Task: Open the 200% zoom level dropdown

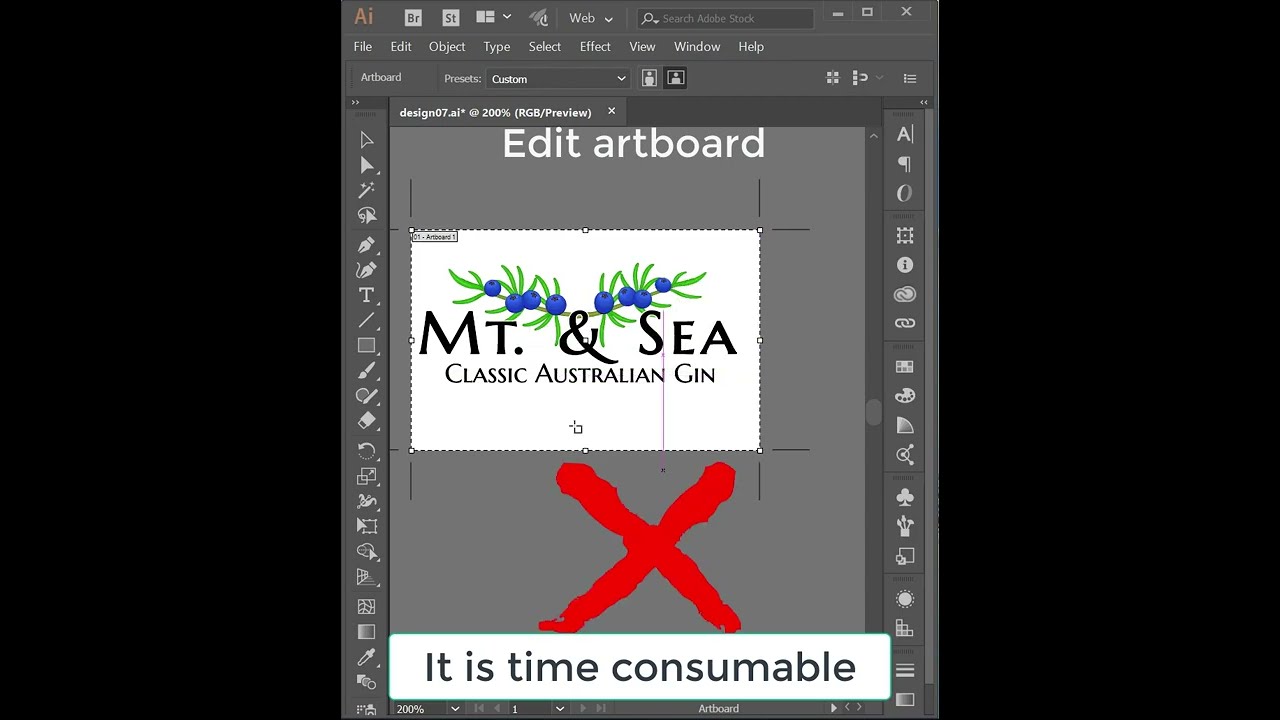Action: [x=456, y=709]
